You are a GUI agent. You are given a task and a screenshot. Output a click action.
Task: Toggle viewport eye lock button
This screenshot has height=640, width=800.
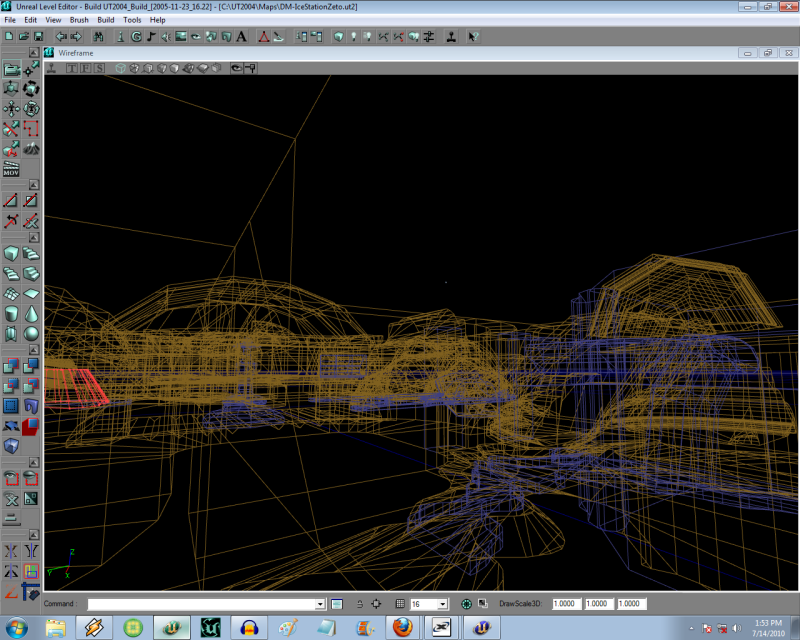click(x=236, y=68)
